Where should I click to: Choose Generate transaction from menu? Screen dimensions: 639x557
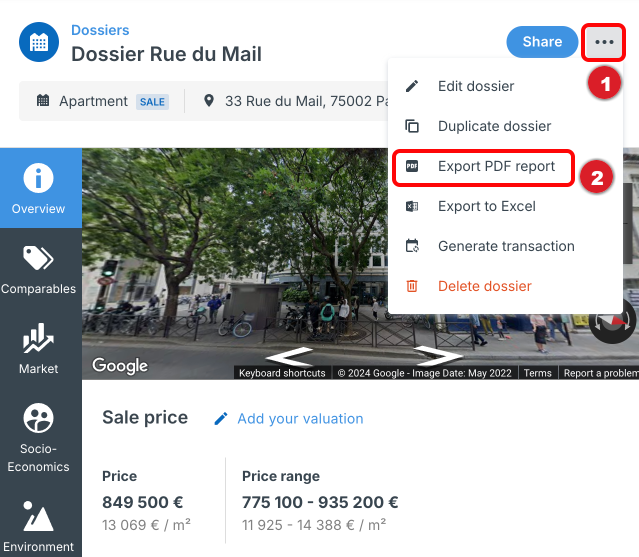click(x=505, y=246)
